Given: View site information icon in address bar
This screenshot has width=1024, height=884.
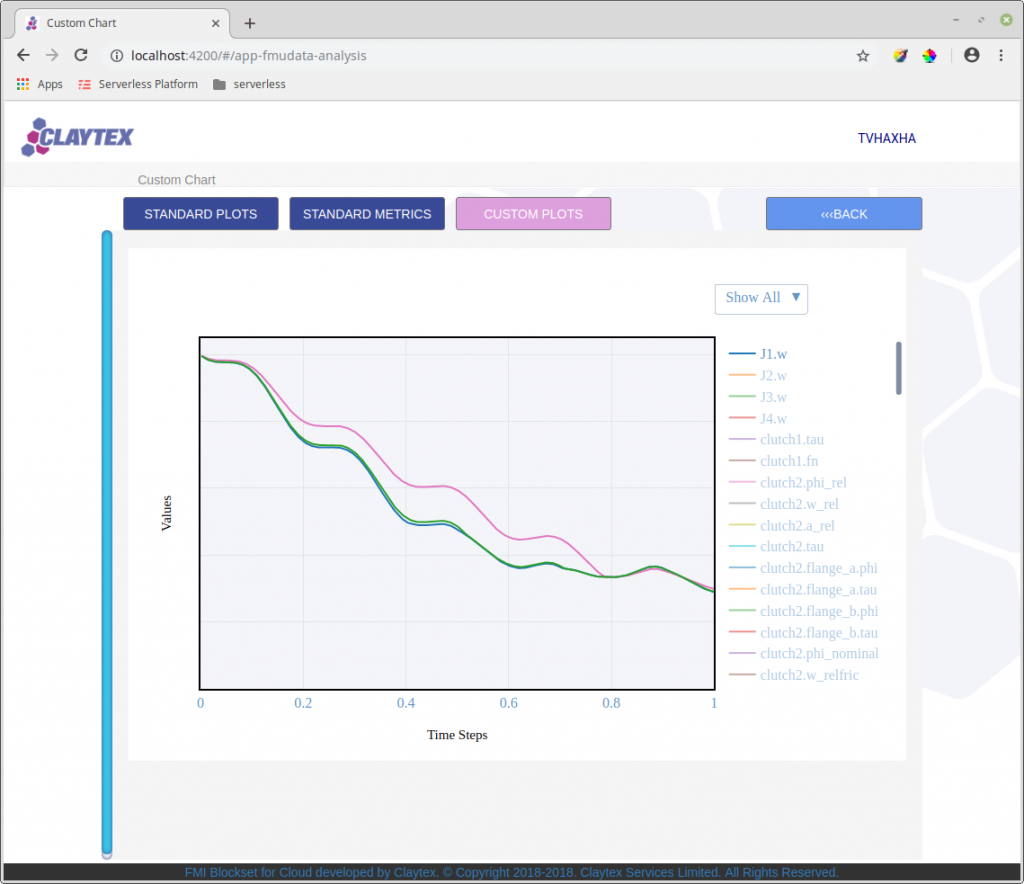Looking at the screenshot, I should point(116,56).
